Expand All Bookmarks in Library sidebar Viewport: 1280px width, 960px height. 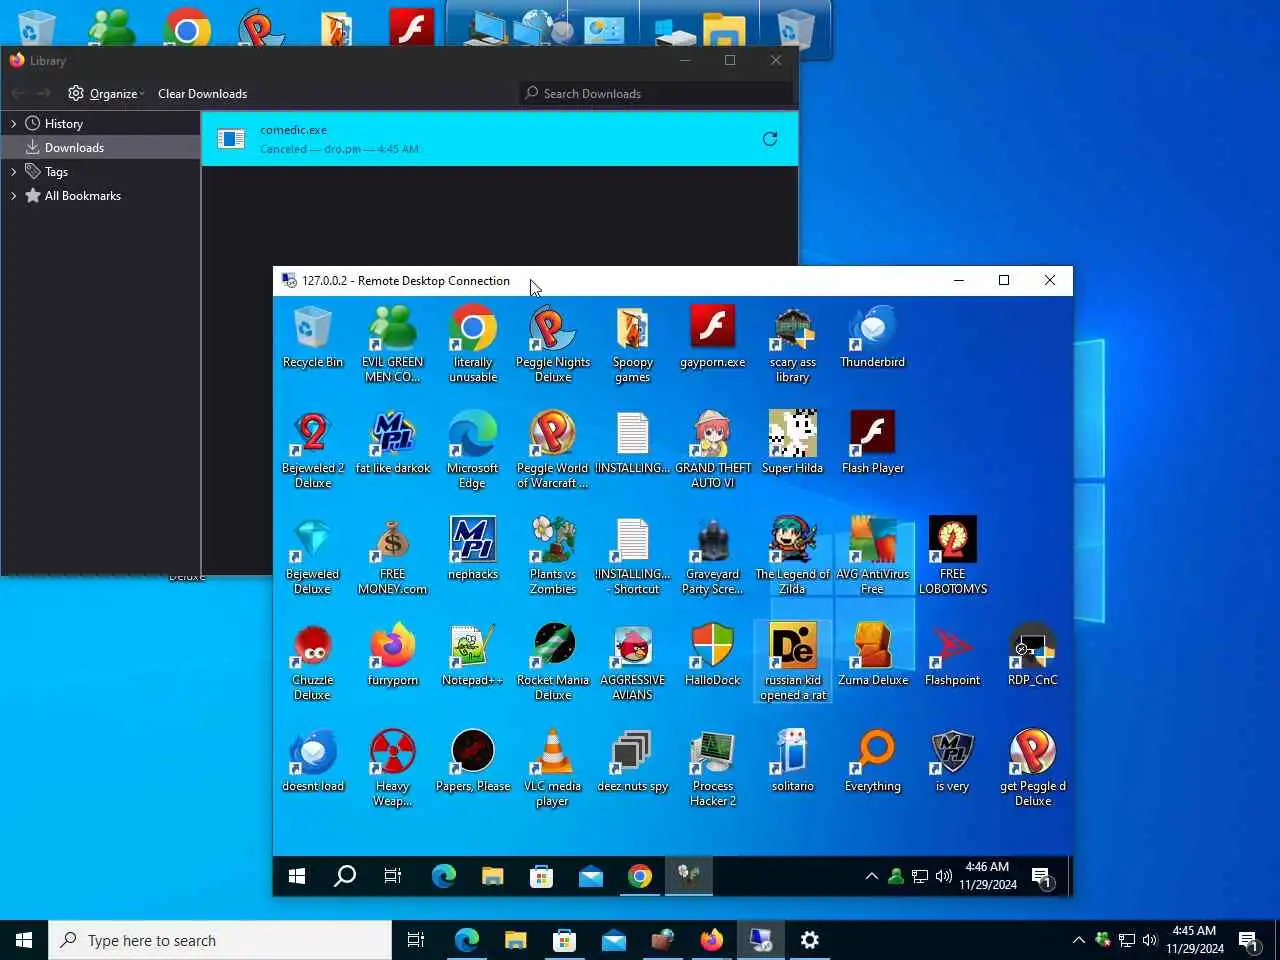13,196
